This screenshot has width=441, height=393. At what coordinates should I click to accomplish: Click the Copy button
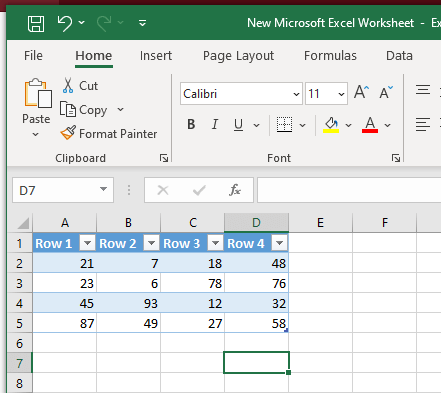click(x=84, y=110)
